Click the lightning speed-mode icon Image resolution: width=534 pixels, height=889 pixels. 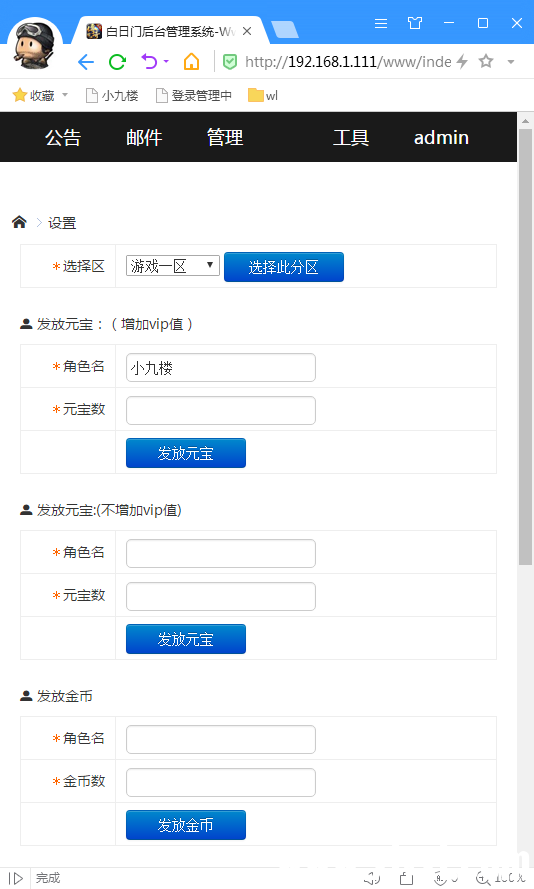tap(462, 61)
